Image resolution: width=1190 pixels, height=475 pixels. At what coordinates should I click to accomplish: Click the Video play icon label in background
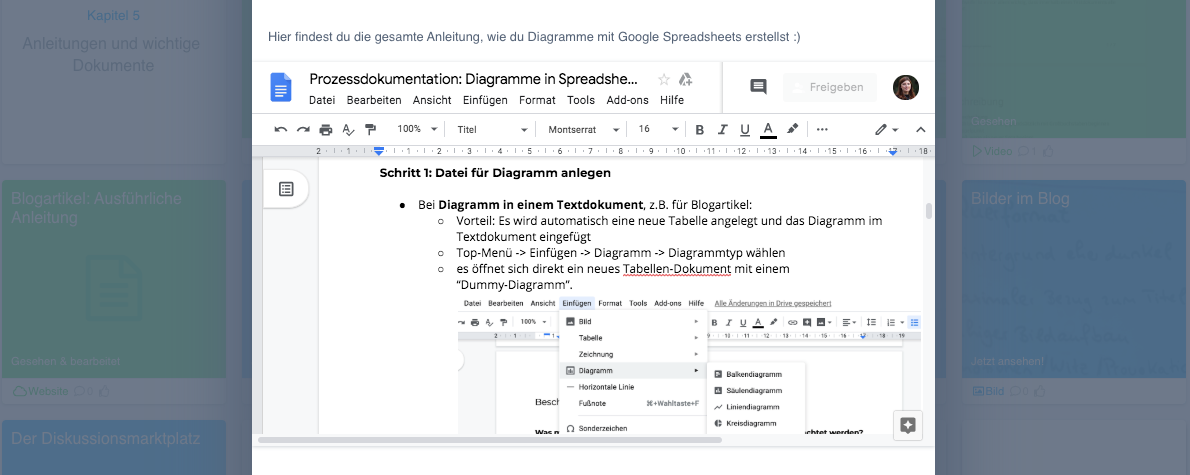tap(993, 151)
